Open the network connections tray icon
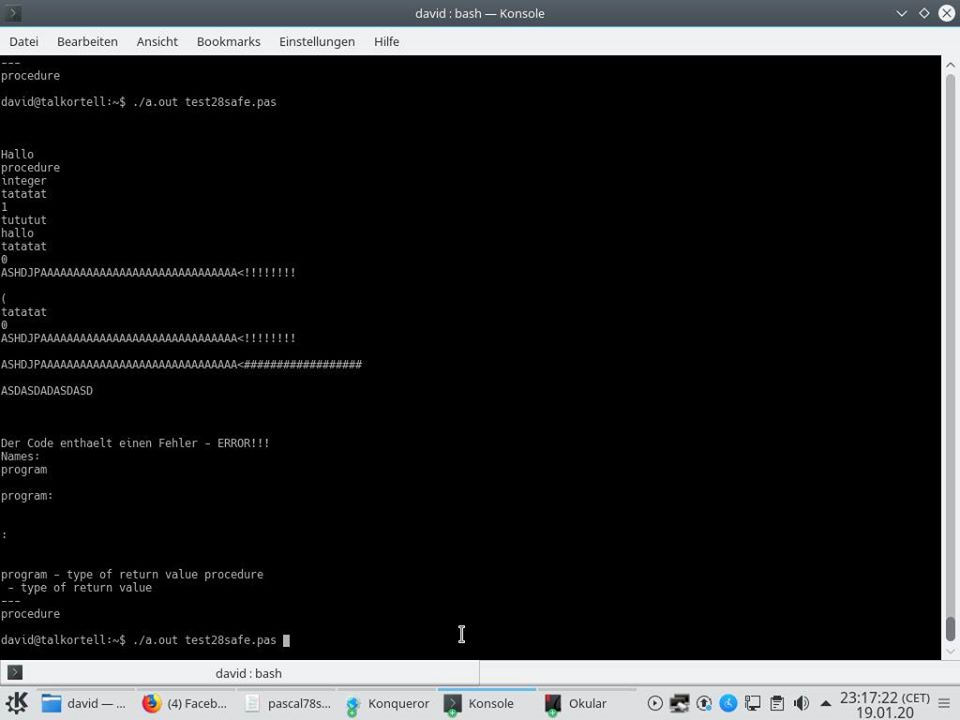 pos(680,703)
